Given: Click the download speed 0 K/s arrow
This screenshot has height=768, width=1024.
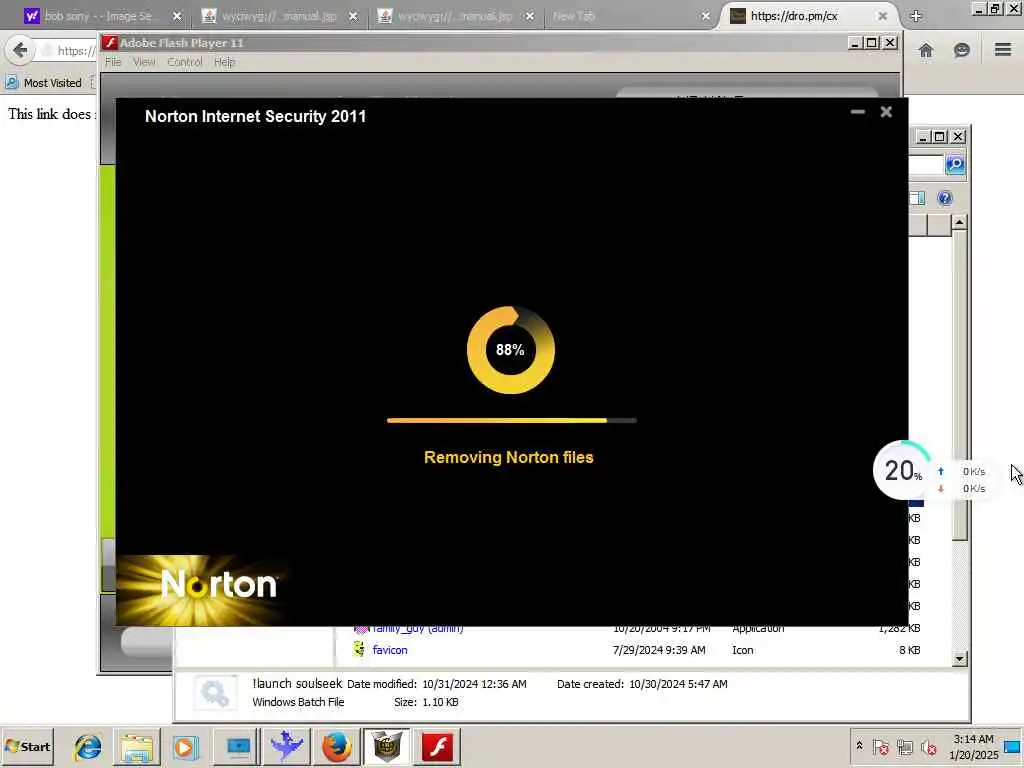Looking at the screenshot, I should [940, 488].
